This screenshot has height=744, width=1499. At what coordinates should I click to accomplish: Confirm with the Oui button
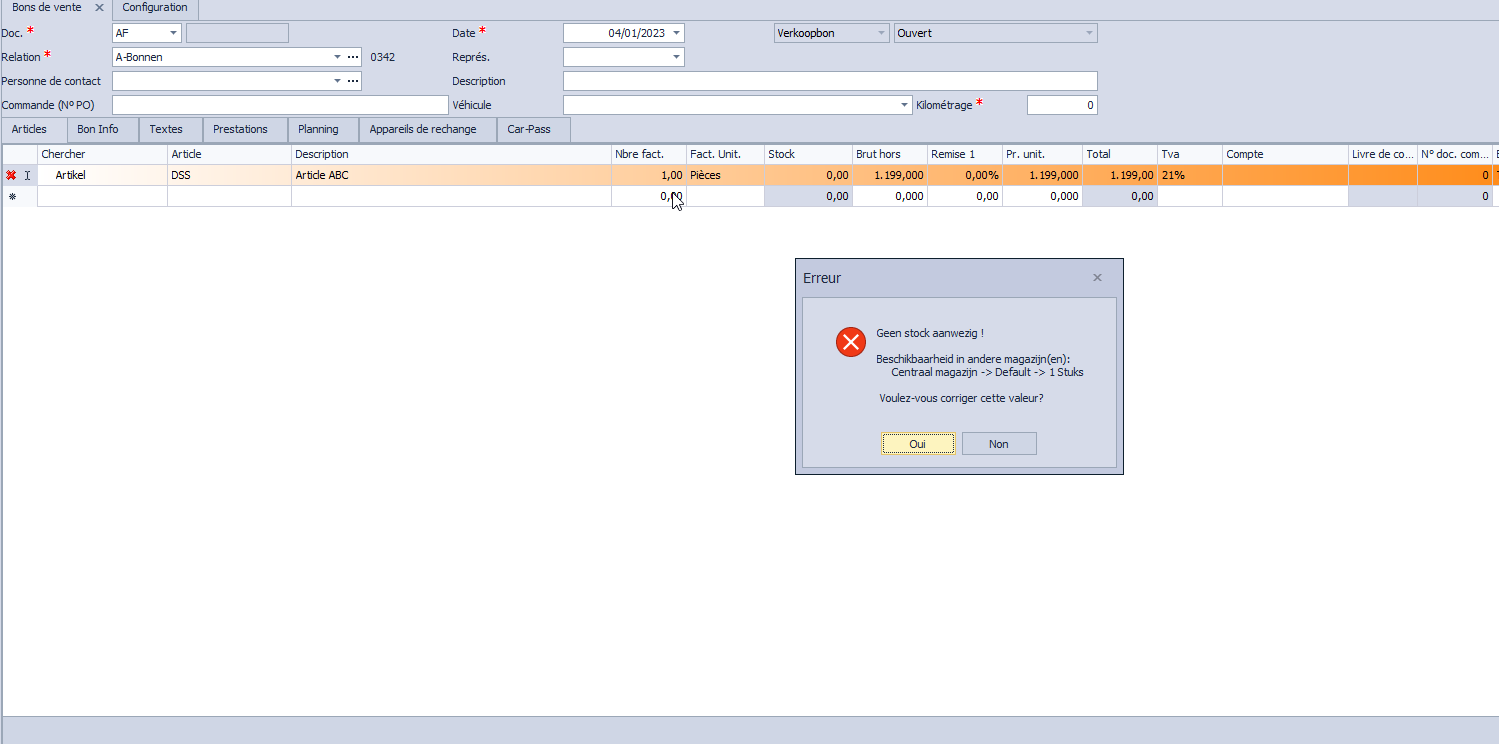918,444
